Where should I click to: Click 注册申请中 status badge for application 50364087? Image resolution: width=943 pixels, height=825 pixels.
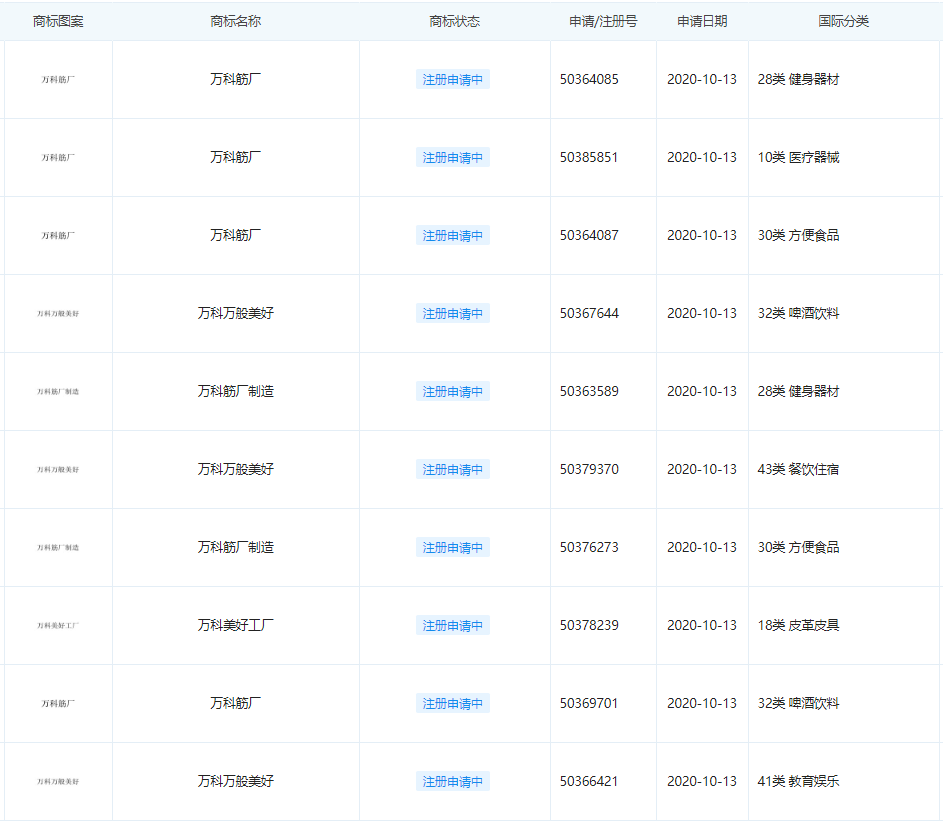(452, 235)
